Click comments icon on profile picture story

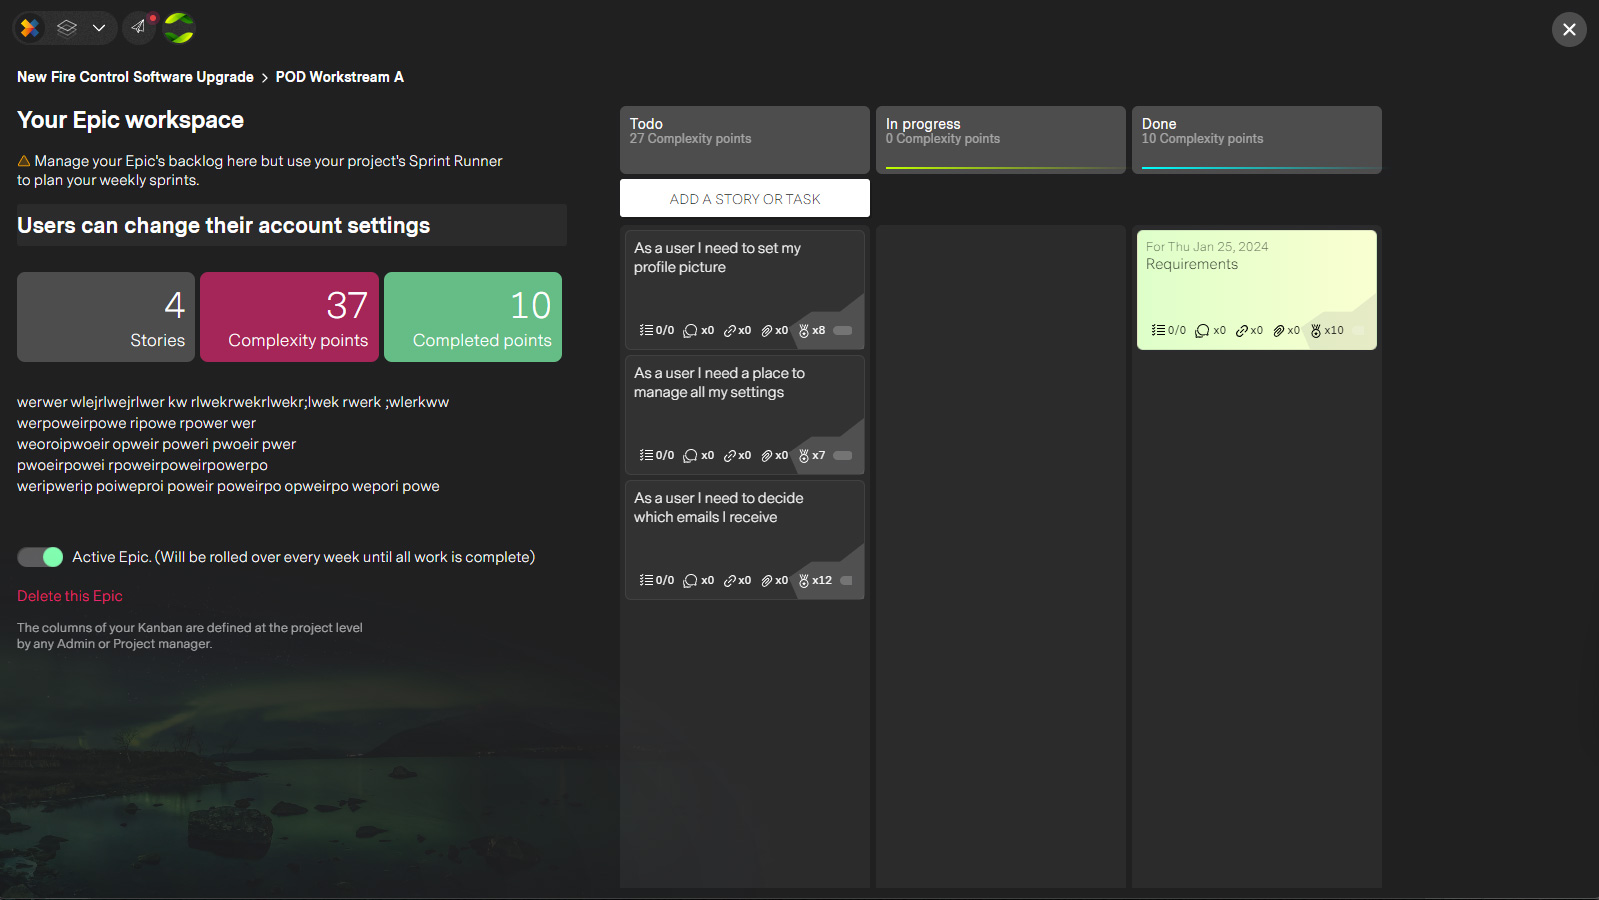[x=690, y=331]
